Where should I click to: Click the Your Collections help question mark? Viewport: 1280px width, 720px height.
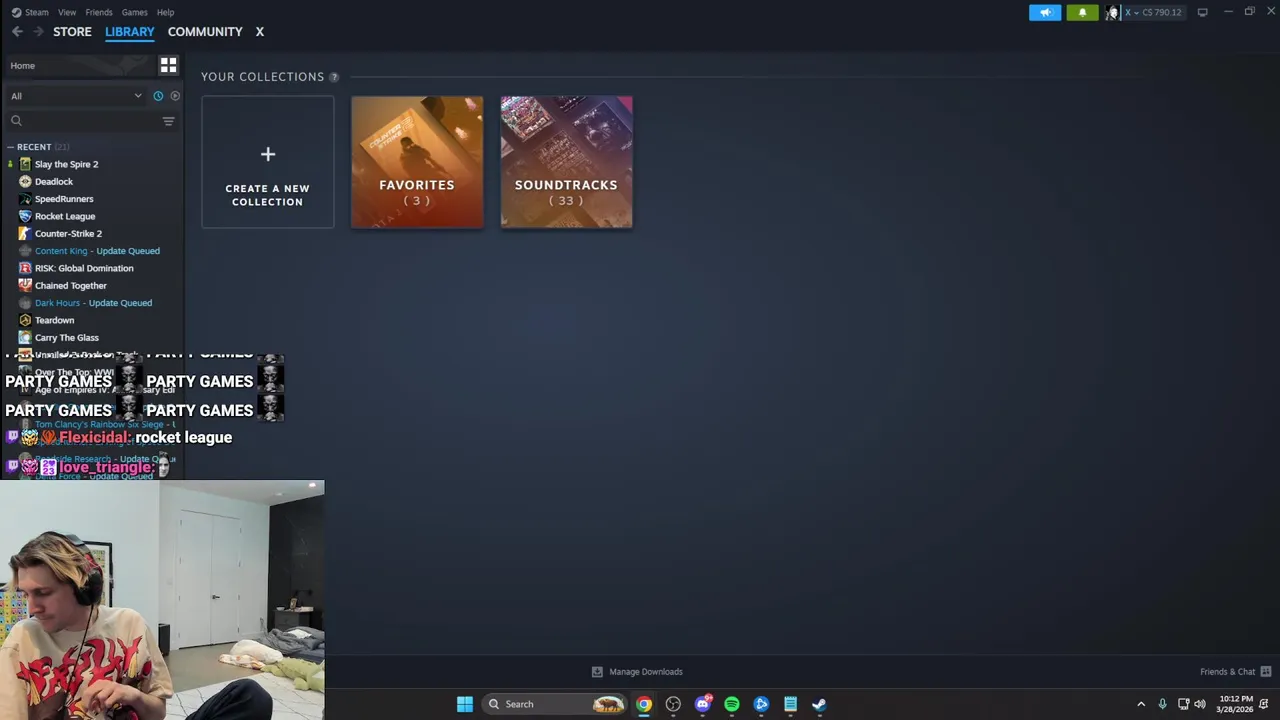(334, 77)
